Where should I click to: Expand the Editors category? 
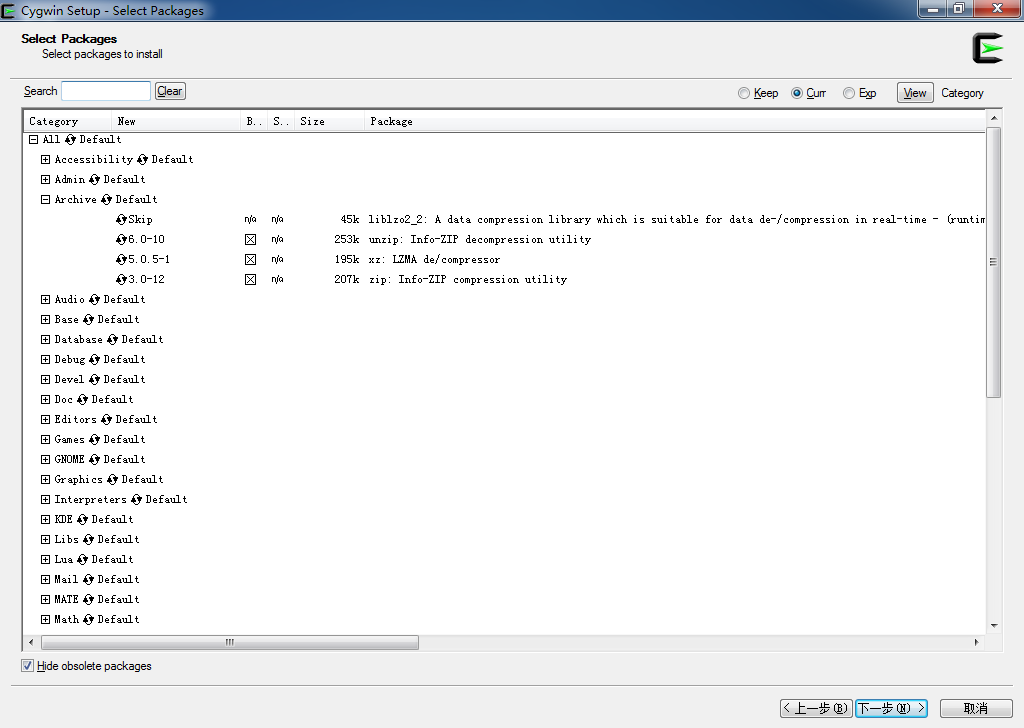coord(45,420)
